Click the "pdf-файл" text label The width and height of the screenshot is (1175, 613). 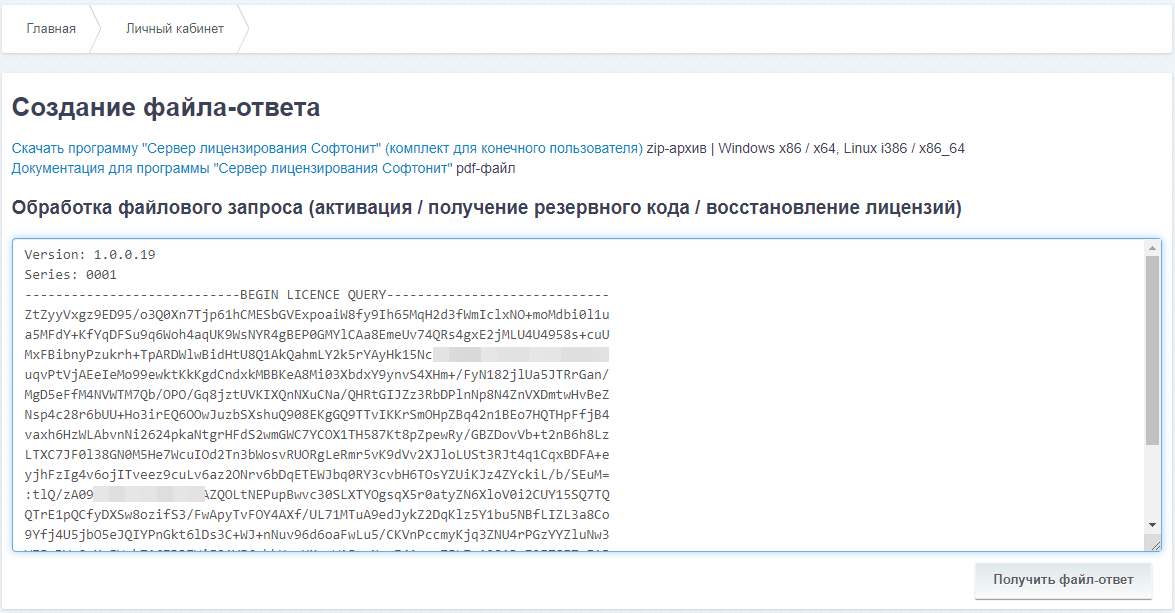(484, 168)
